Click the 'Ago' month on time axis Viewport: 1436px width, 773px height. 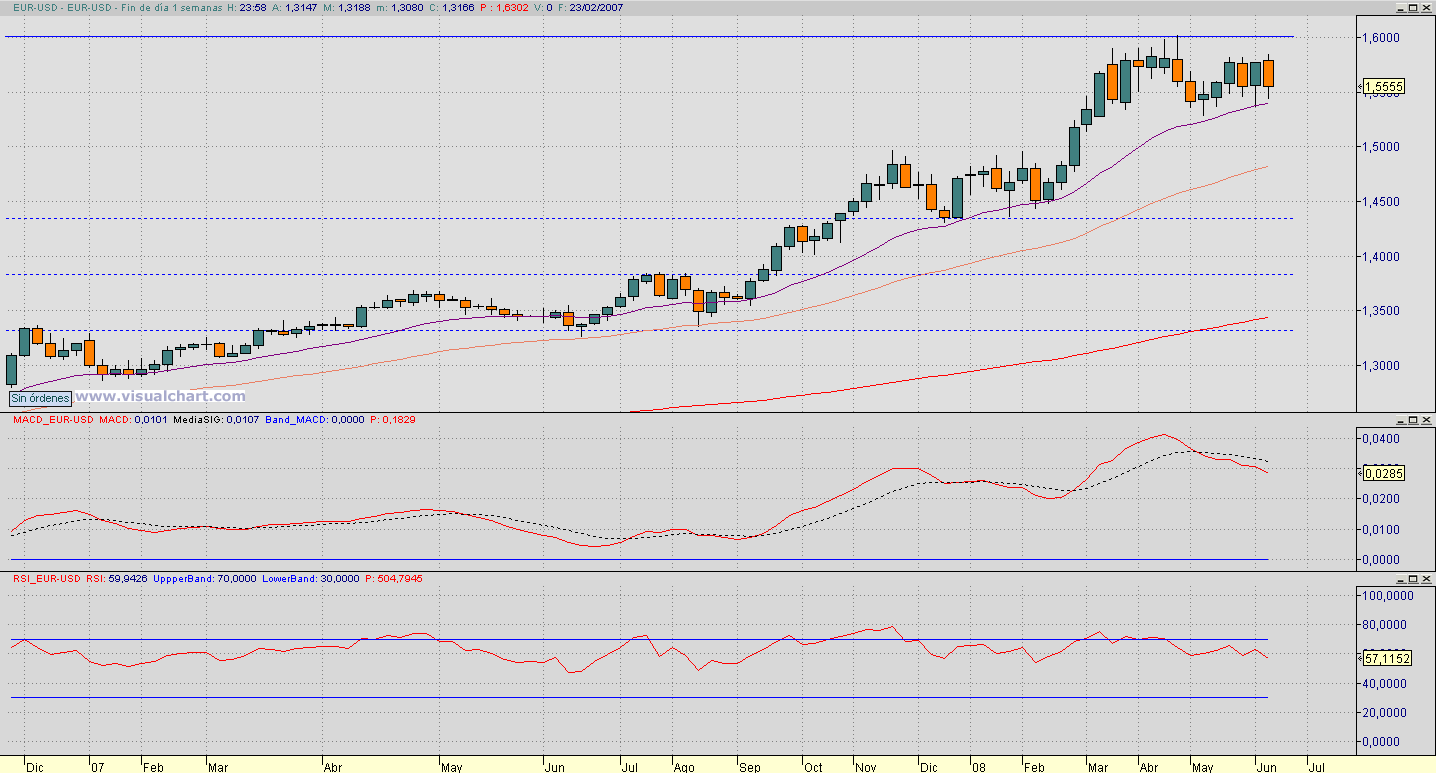click(x=684, y=767)
